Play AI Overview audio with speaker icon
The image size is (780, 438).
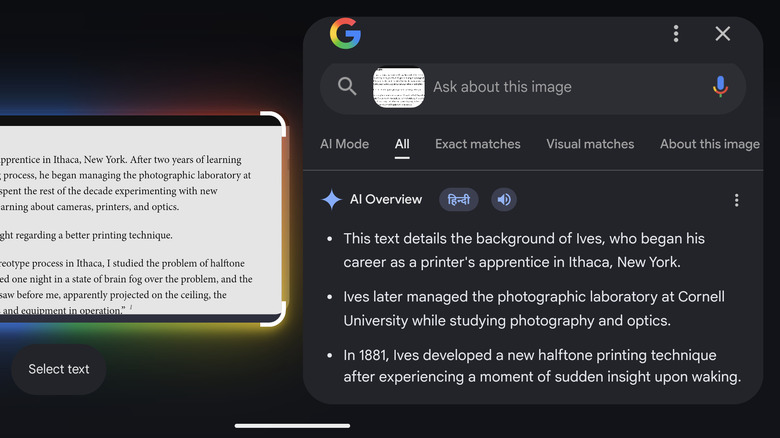pos(504,200)
